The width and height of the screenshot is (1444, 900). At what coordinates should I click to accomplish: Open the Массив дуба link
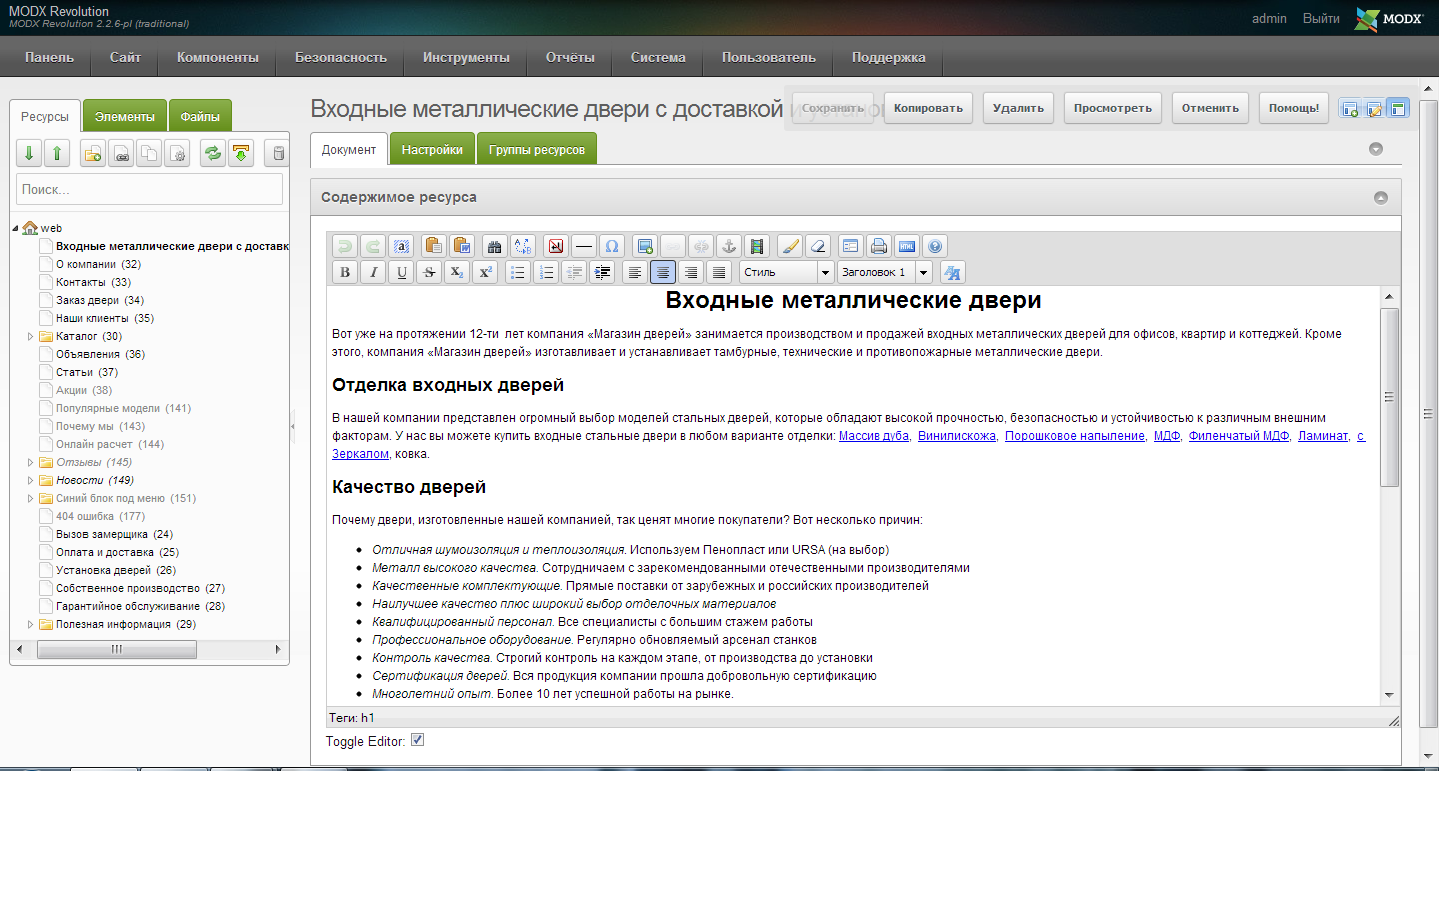[874, 436]
